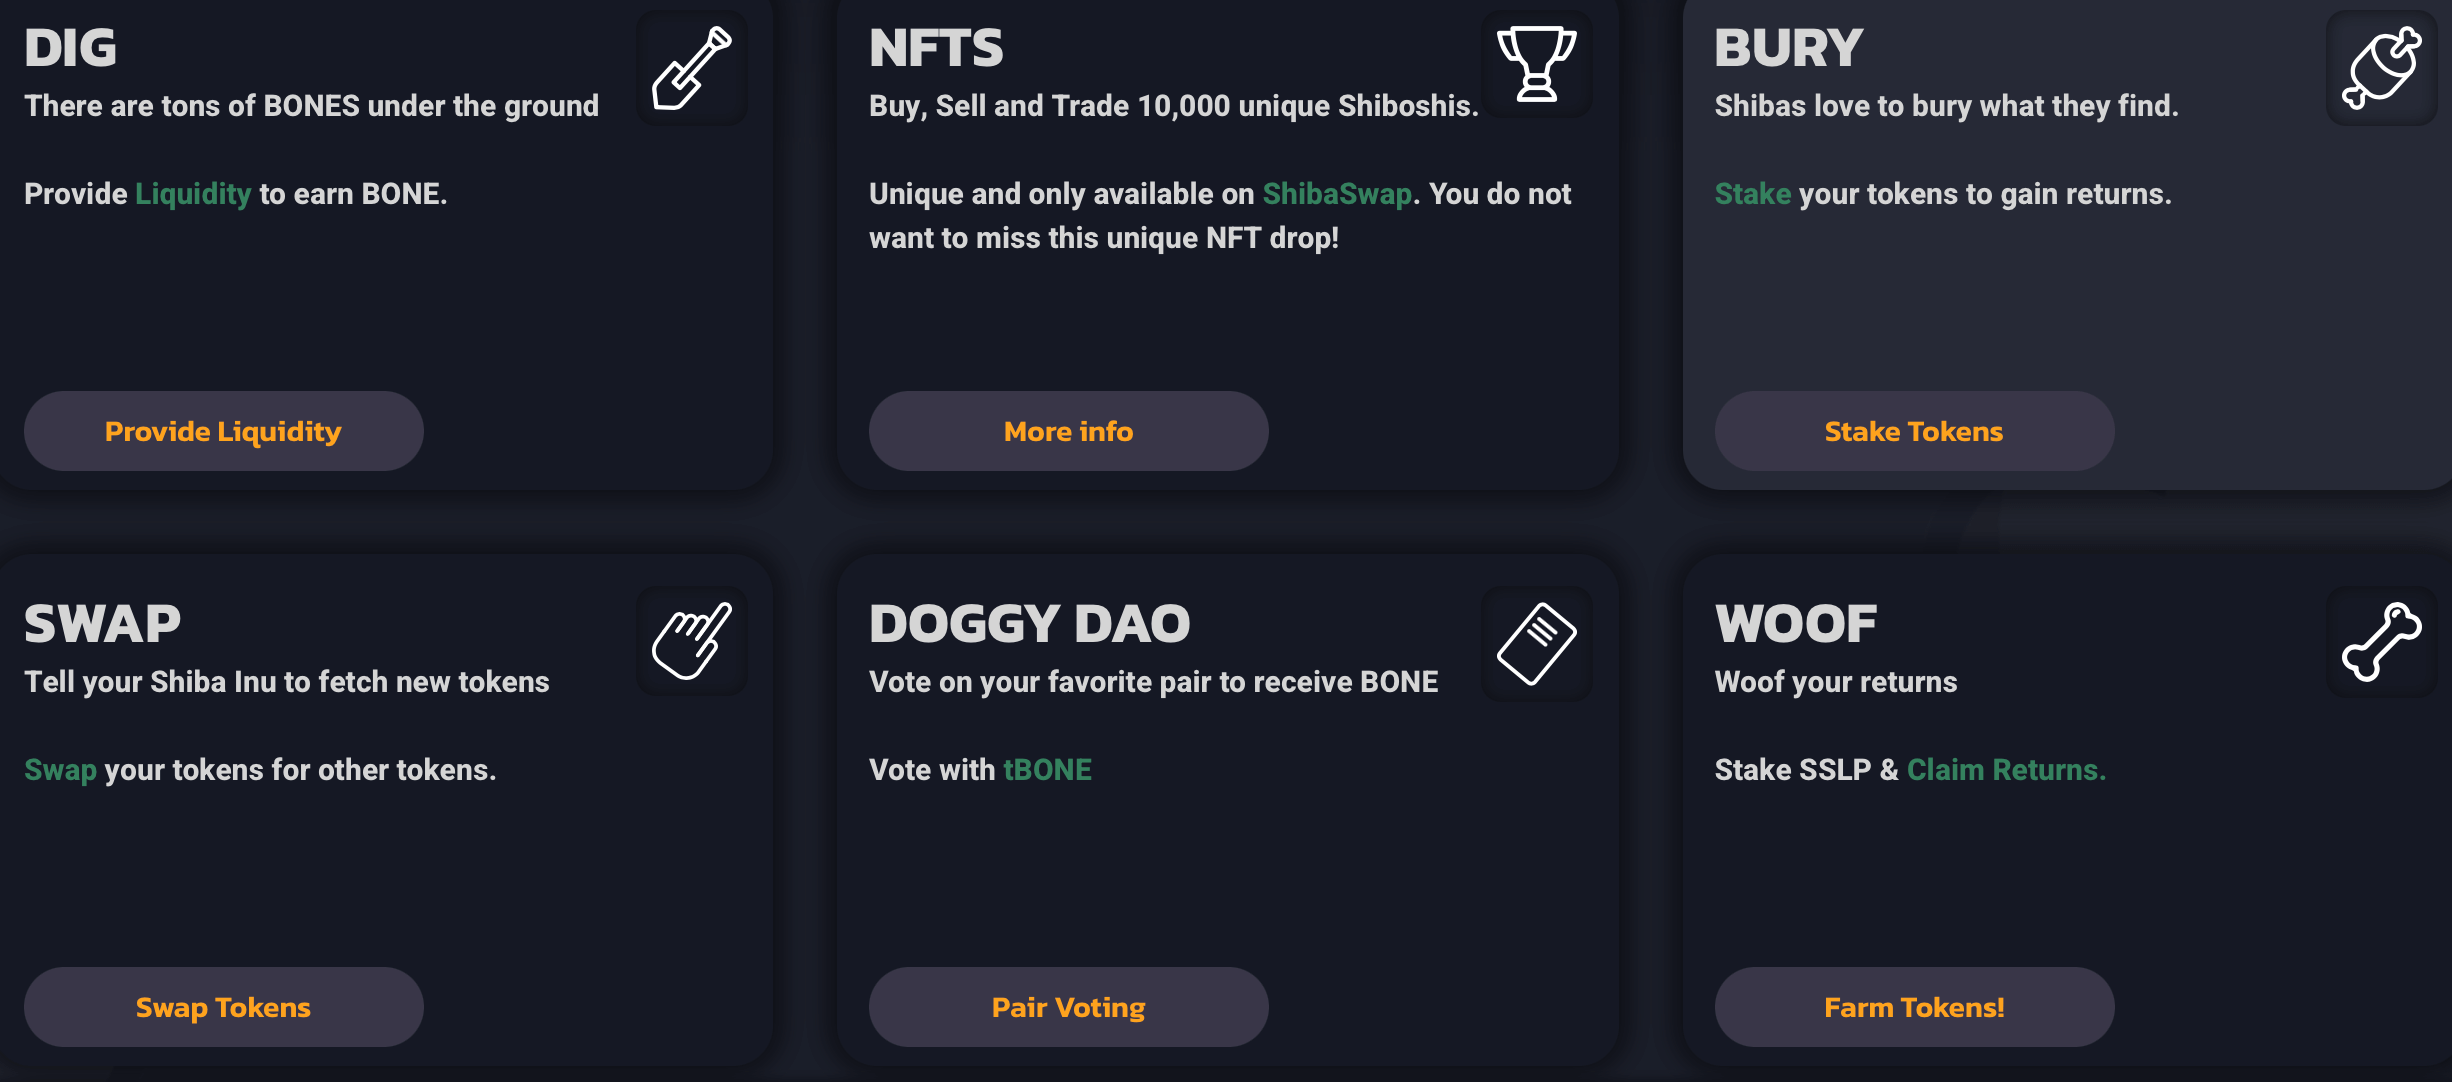This screenshot has width=2452, height=1082.
Task: Click the WOOF card heading
Action: click(x=1795, y=624)
